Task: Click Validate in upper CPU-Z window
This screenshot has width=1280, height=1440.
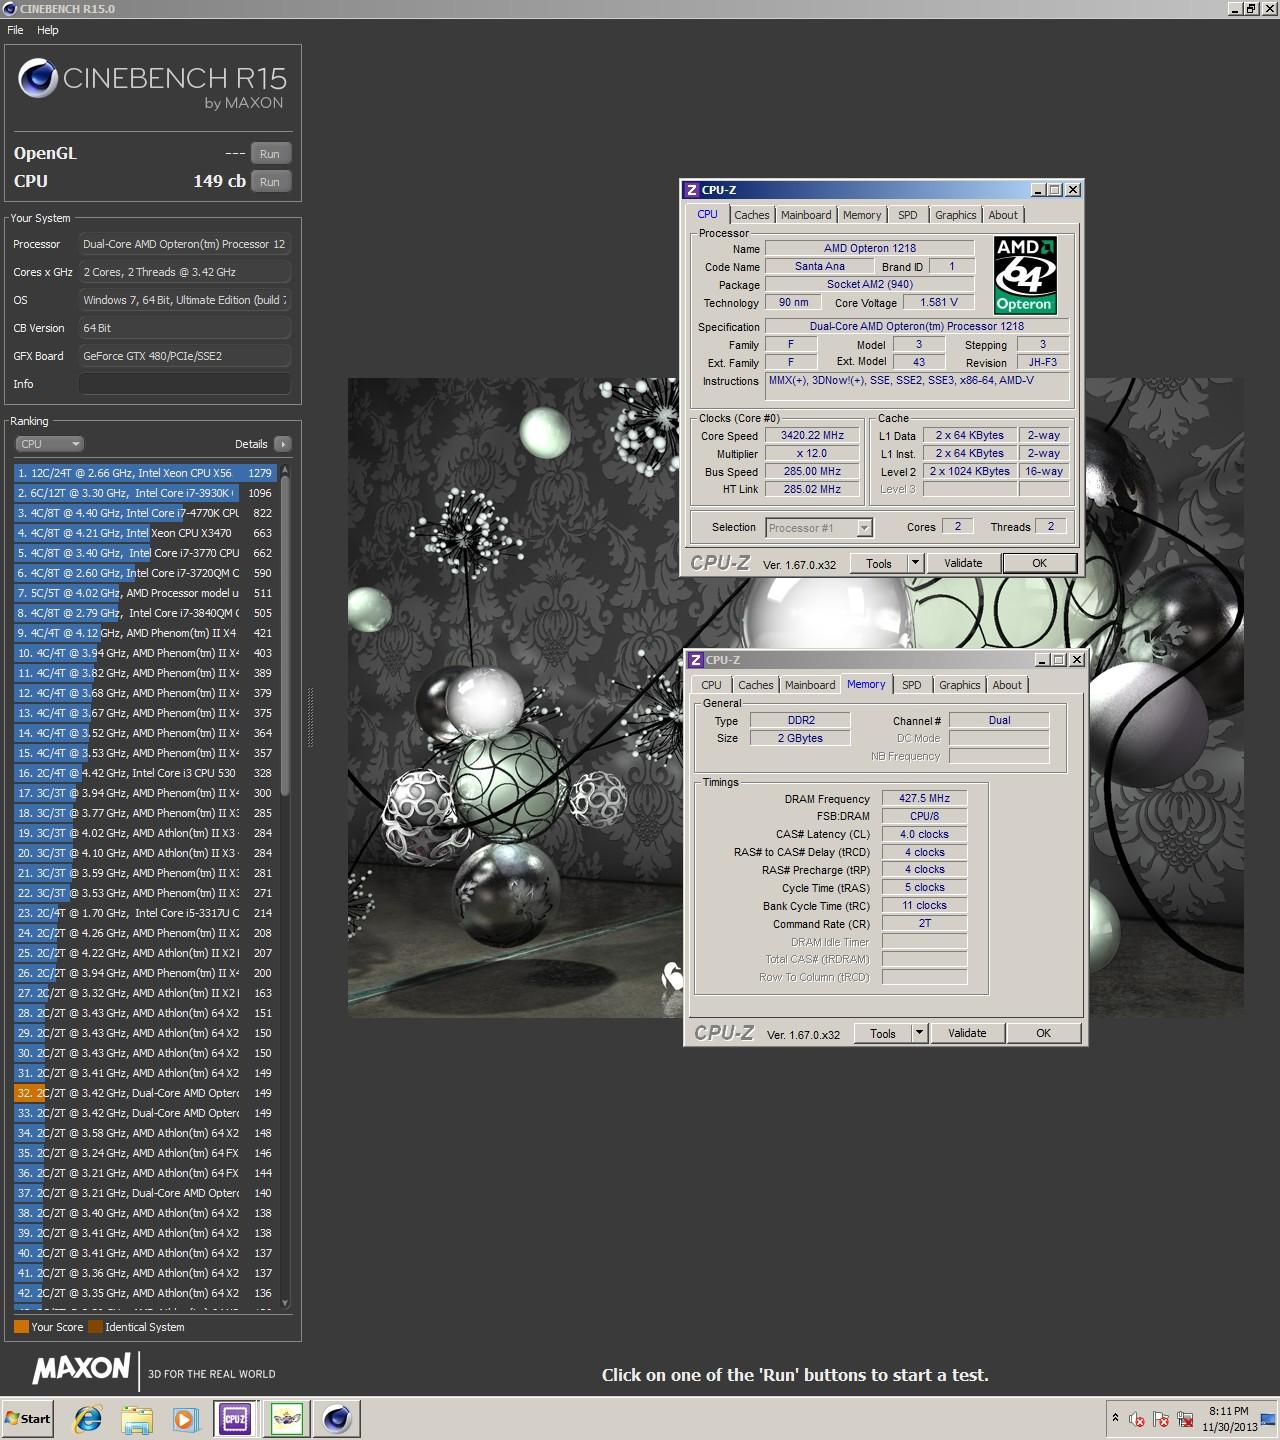Action: click(x=963, y=564)
